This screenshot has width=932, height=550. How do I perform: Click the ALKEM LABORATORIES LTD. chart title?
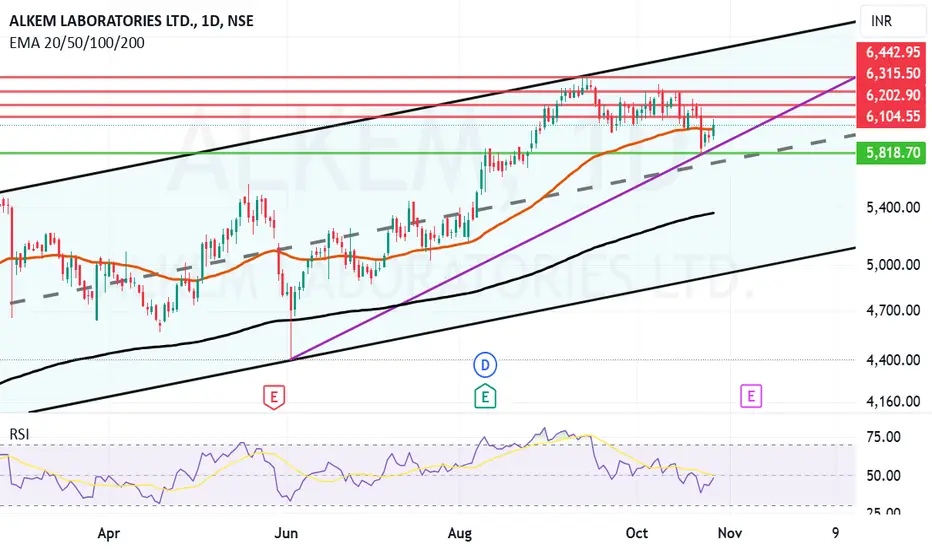[x=131, y=21]
